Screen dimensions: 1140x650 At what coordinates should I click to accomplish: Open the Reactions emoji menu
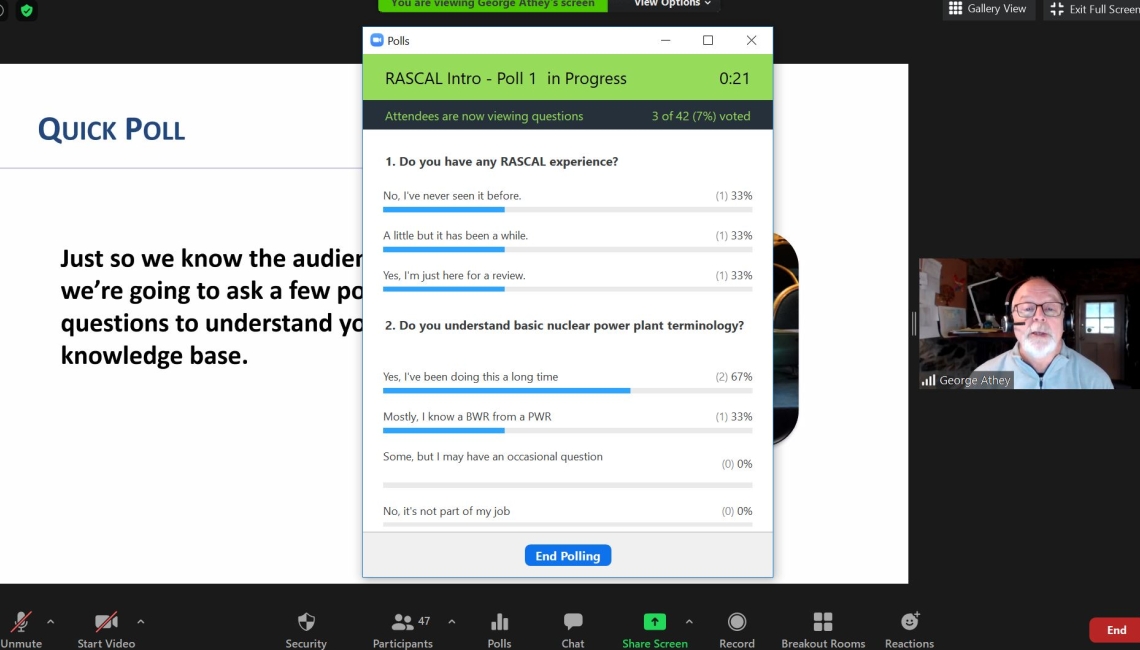coord(909,623)
